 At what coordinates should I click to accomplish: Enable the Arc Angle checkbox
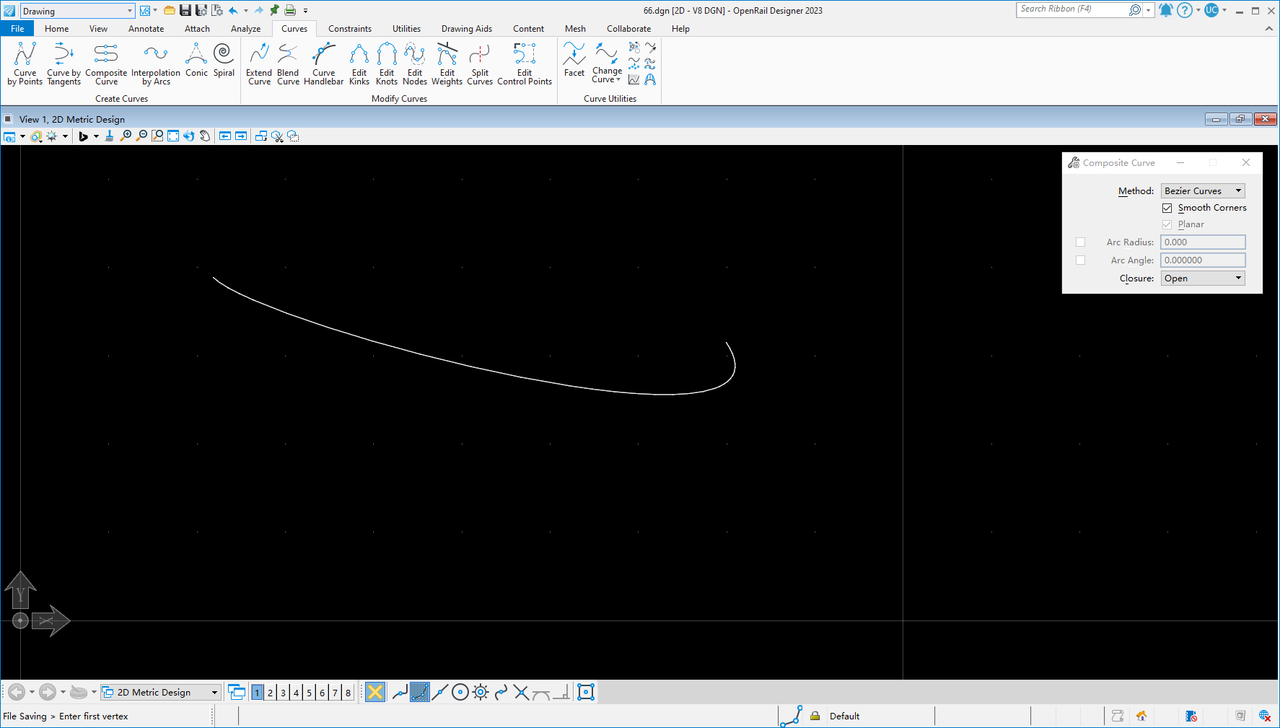[x=1080, y=260]
